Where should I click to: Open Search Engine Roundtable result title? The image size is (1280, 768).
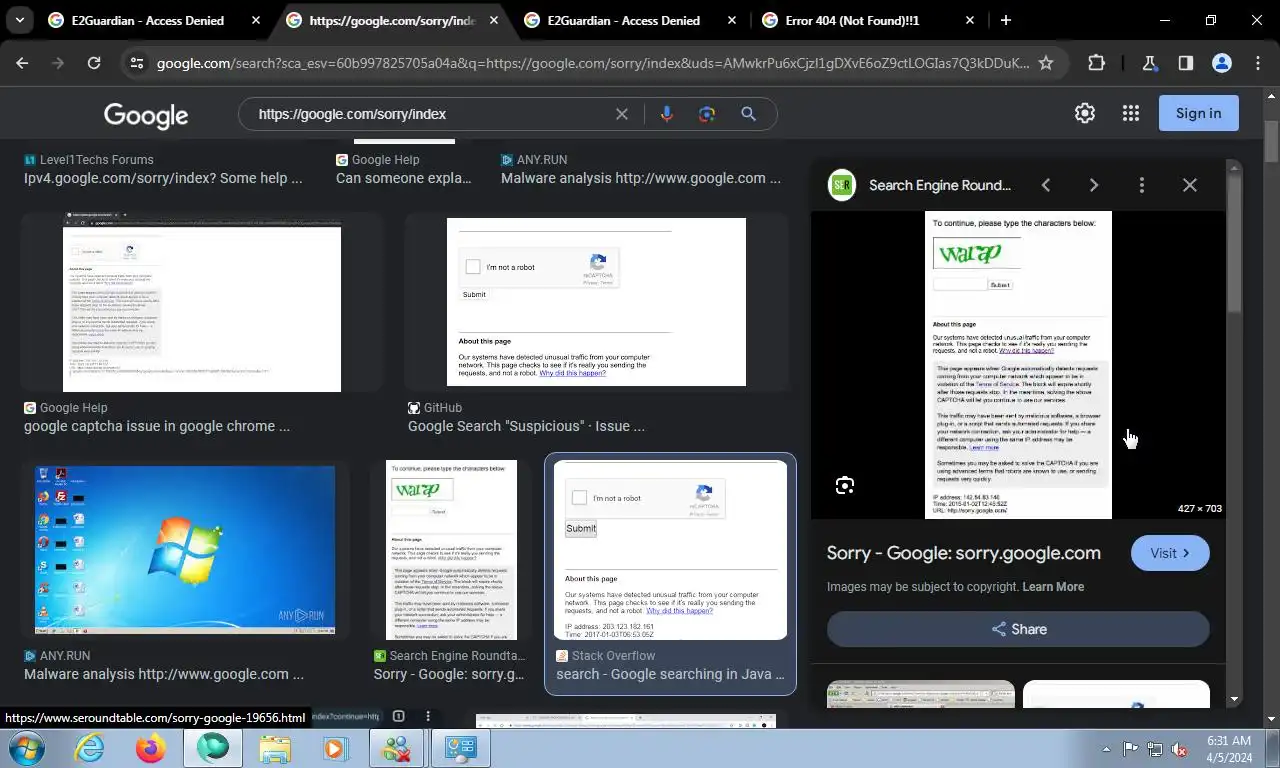click(449, 674)
